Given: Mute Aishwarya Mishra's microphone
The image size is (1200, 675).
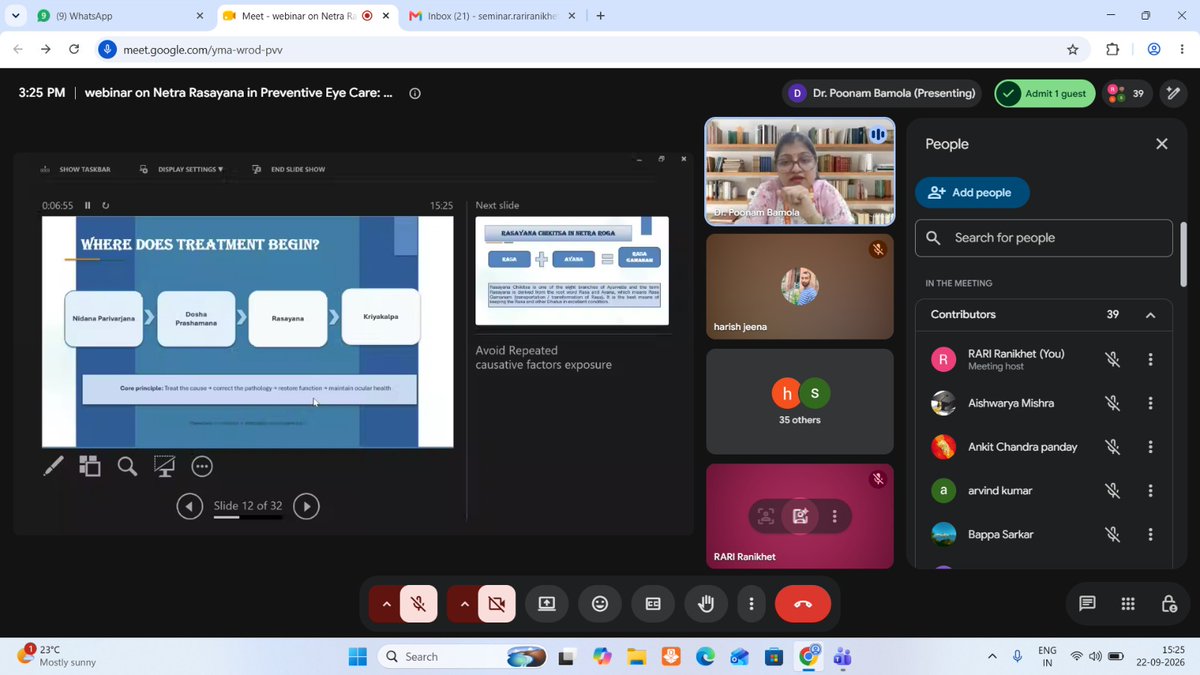Looking at the screenshot, I should coord(1112,403).
